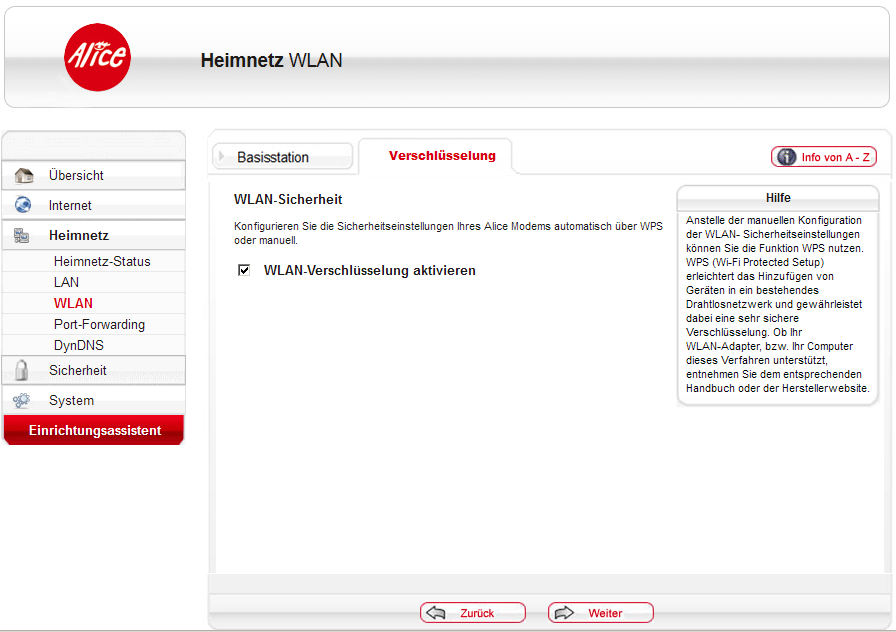The height and width of the screenshot is (632, 896).
Task: Open the DynDNS page
Action: pos(79,346)
